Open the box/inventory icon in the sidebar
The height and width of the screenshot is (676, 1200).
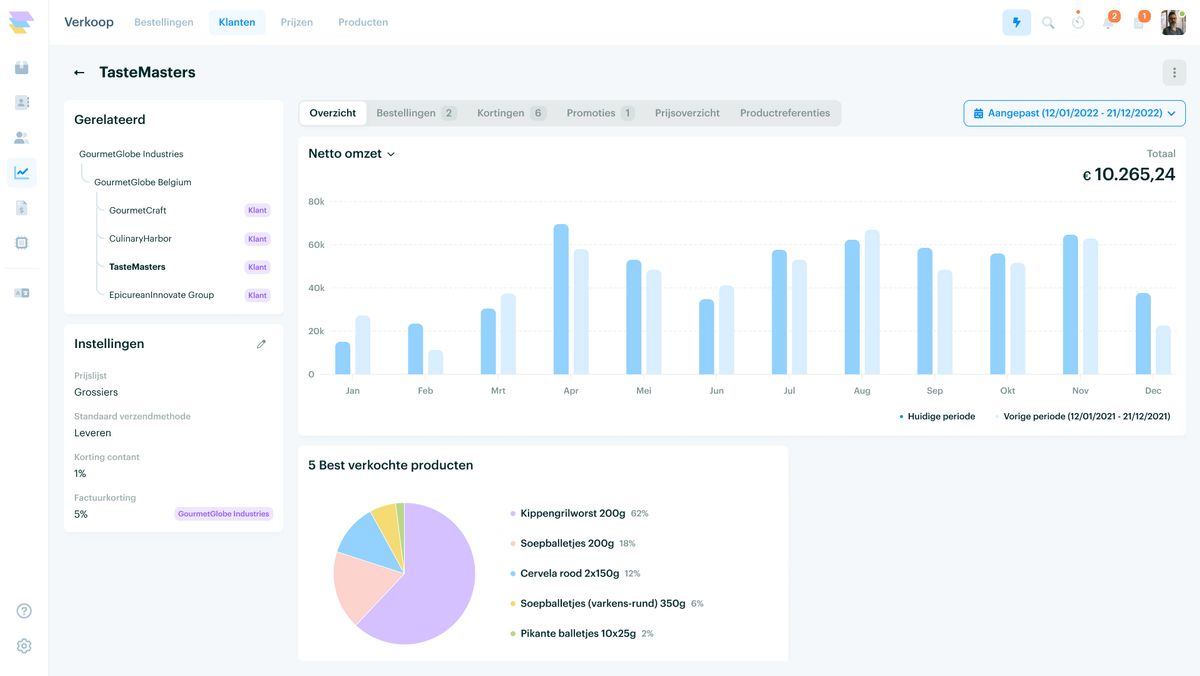[x=22, y=68]
